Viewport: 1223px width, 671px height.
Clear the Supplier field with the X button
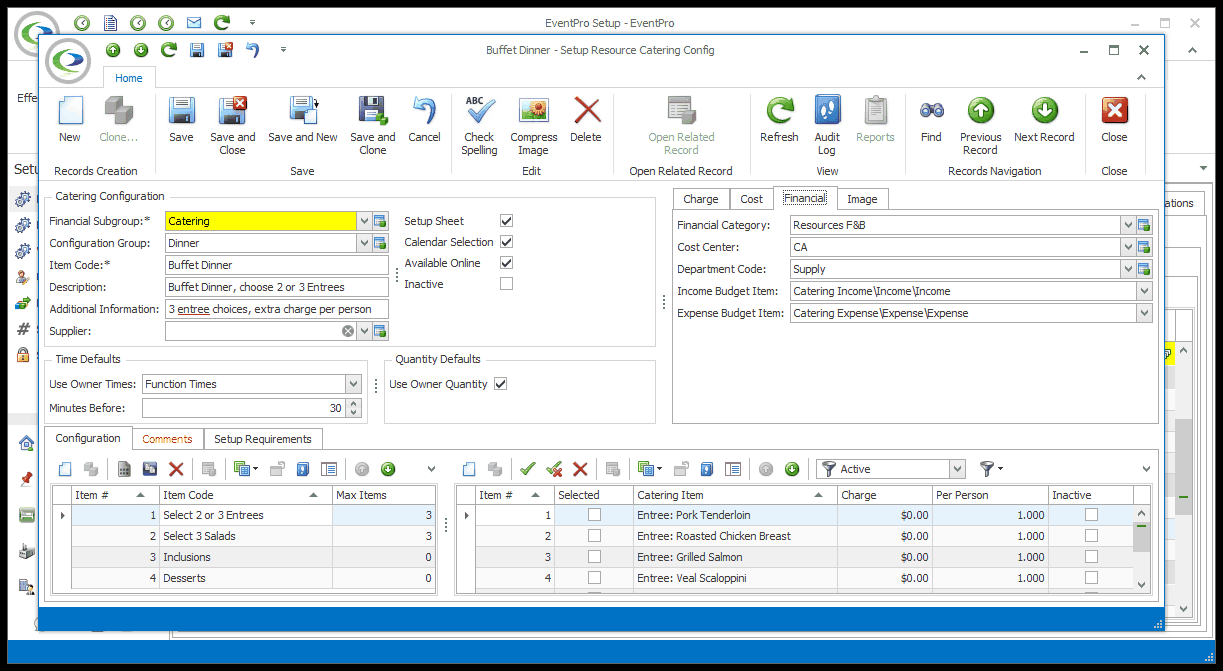348,331
